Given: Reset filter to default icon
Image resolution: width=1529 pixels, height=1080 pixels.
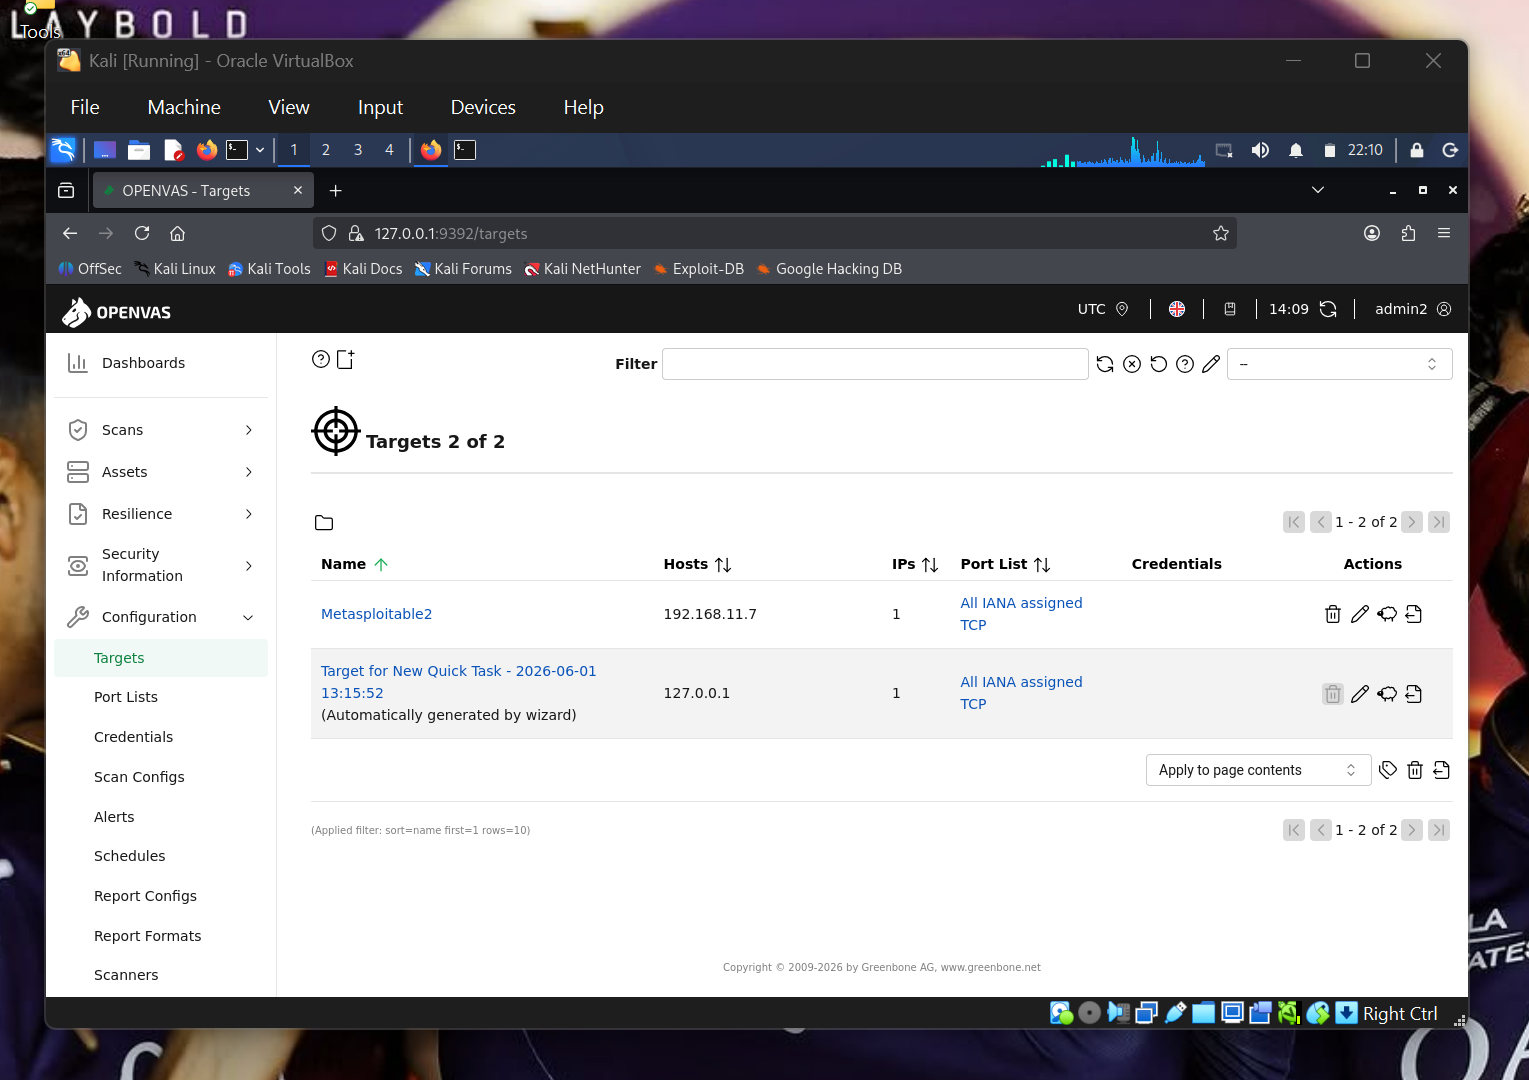Looking at the screenshot, I should coord(1159,364).
